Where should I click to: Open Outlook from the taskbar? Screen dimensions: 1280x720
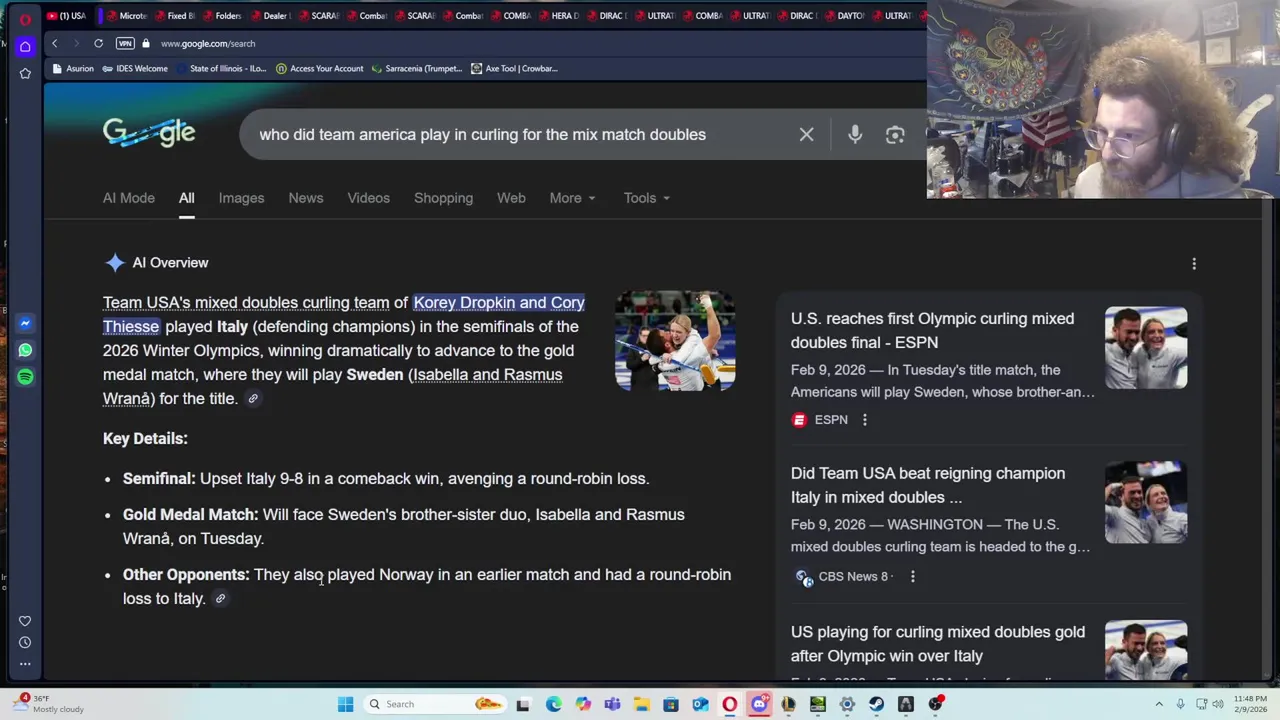pos(700,704)
